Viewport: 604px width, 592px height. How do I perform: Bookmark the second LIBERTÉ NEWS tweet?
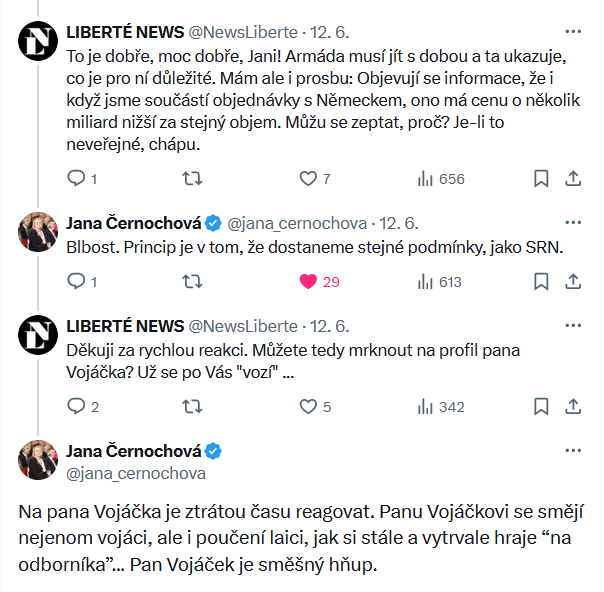(541, 406)
